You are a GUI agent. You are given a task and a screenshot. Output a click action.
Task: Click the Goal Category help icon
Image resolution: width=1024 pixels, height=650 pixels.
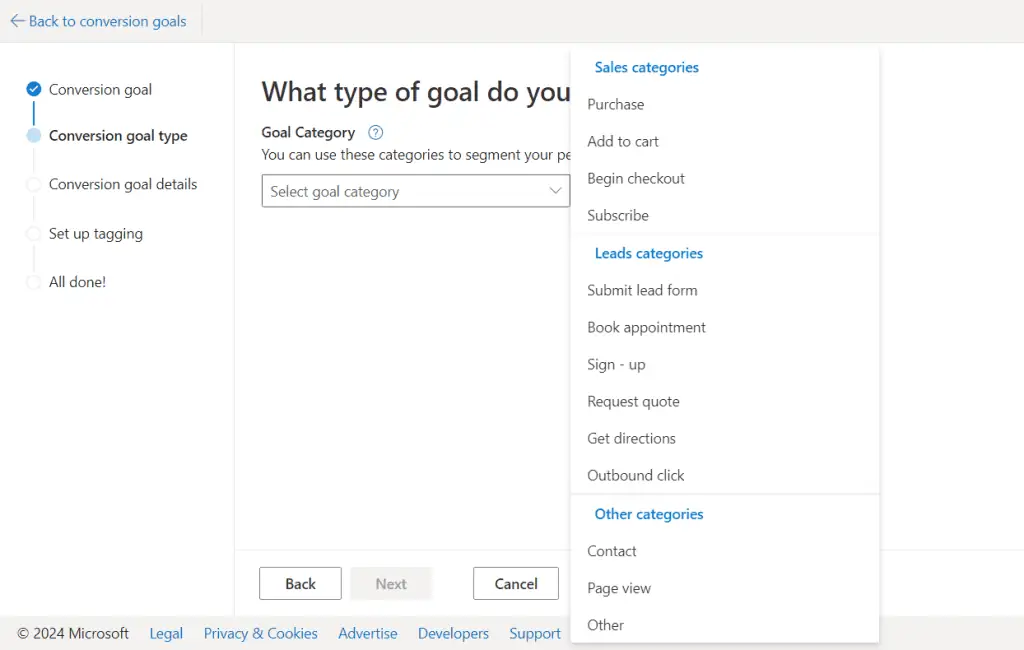pos(374,132)
